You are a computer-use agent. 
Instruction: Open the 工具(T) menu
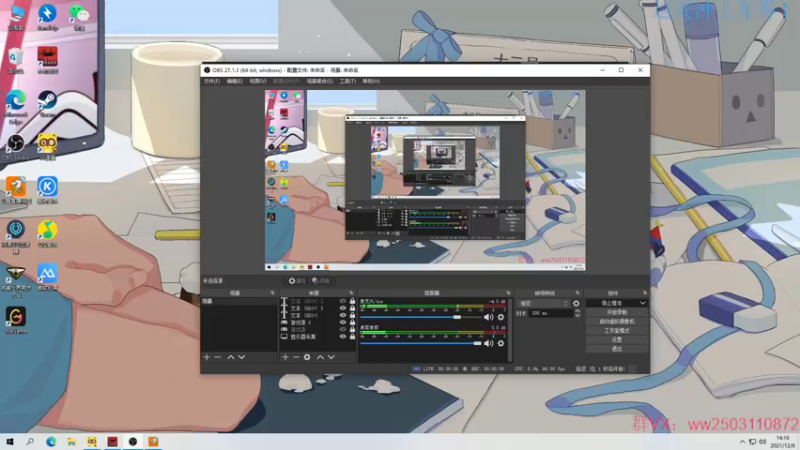pyautogui.click(x=347, y=81)
